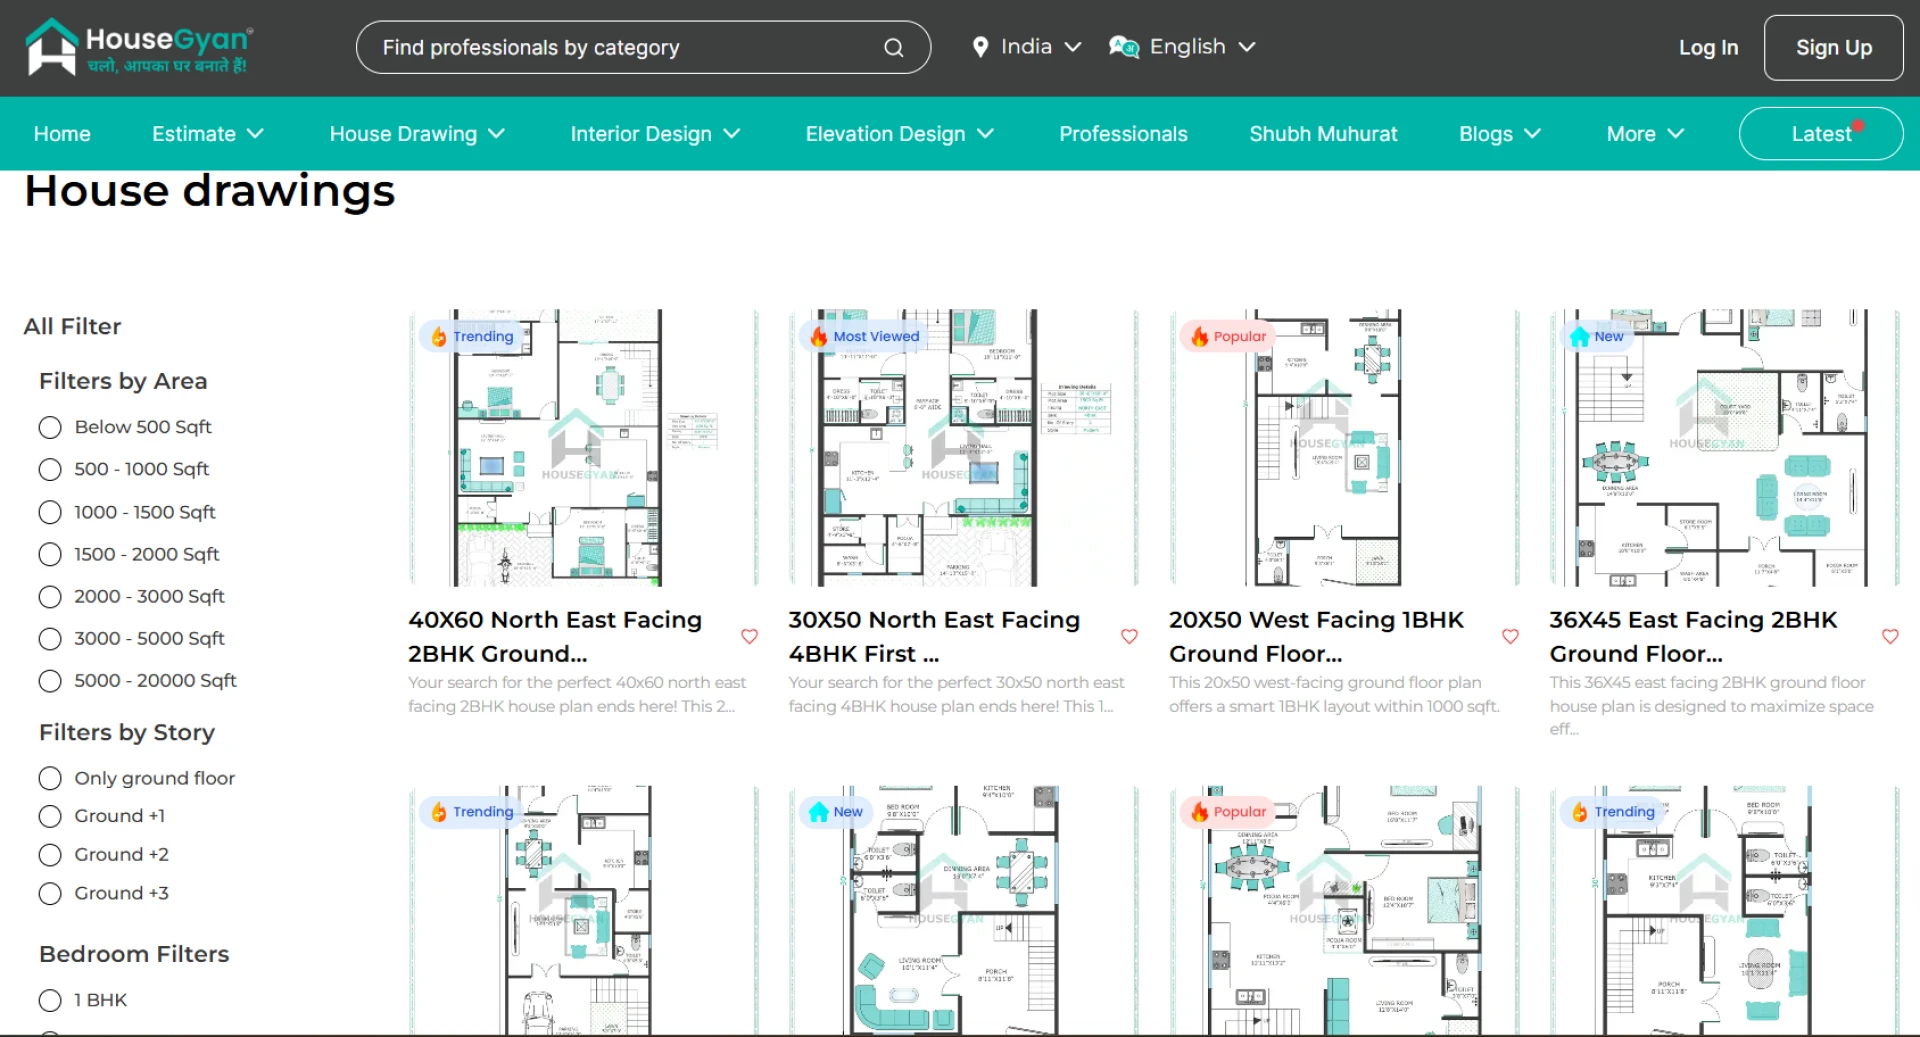The width and height of the screenshot is (1920, 1037).
Task: Save the 36X45 East Facing plan with heart
Action: (x=1890, y=636)
